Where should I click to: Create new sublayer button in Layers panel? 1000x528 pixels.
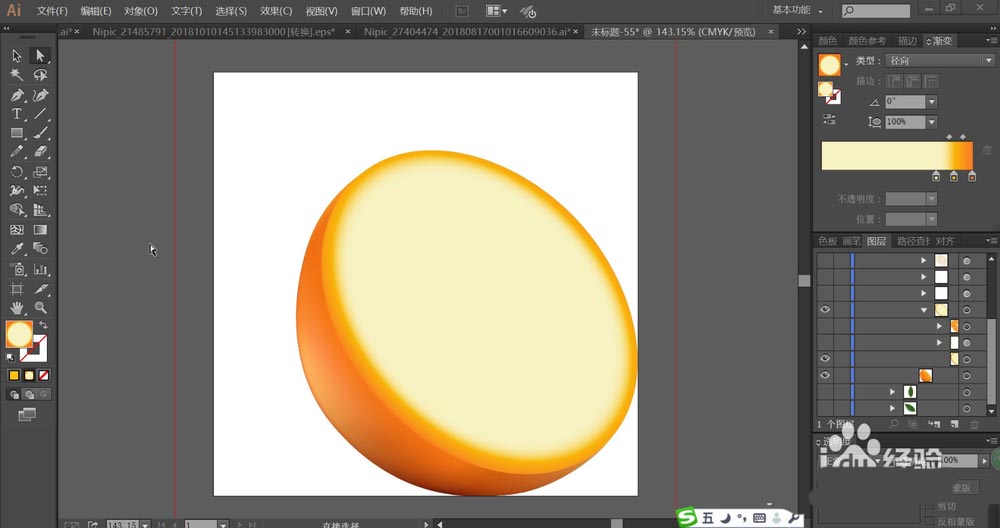(x=934, y=424)
